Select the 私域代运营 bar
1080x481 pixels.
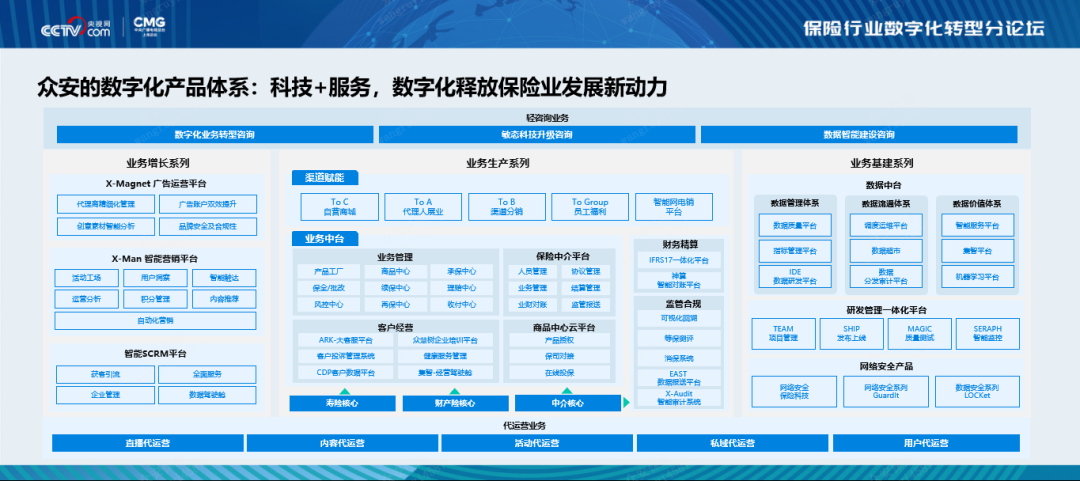tap(731, 442)
